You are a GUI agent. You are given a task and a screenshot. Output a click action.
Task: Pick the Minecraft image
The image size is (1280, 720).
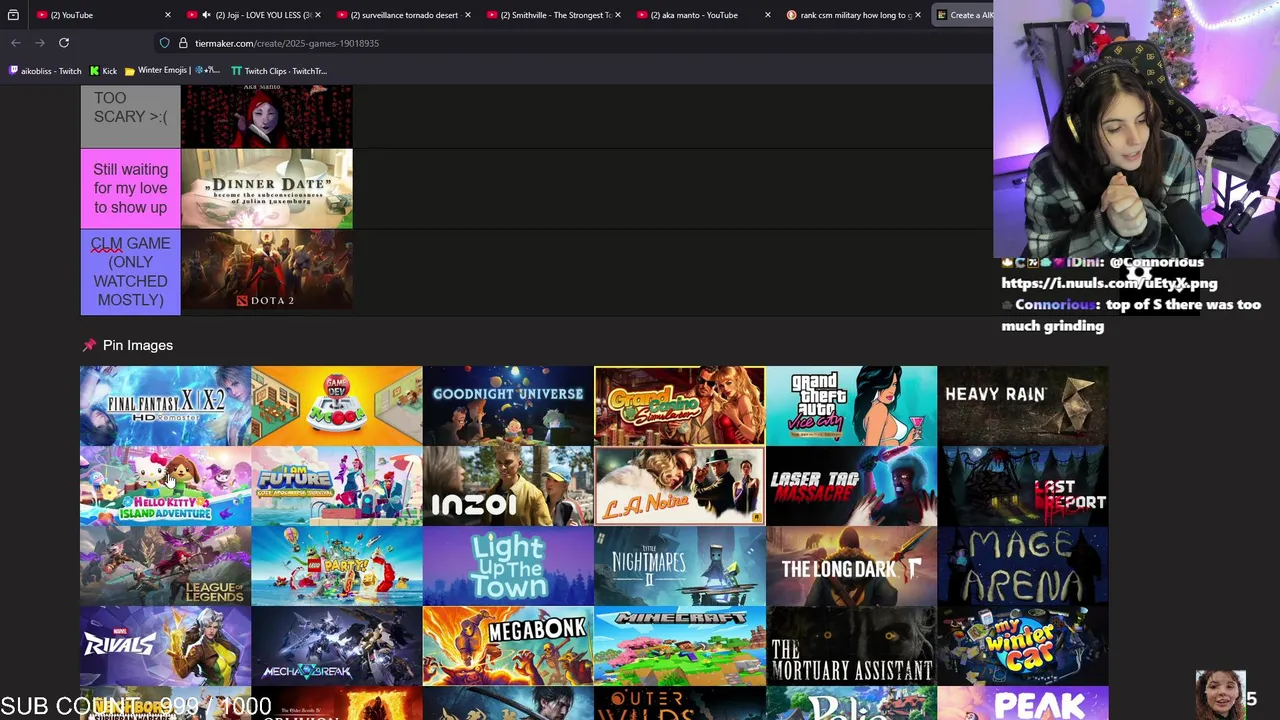coord(680,646)
